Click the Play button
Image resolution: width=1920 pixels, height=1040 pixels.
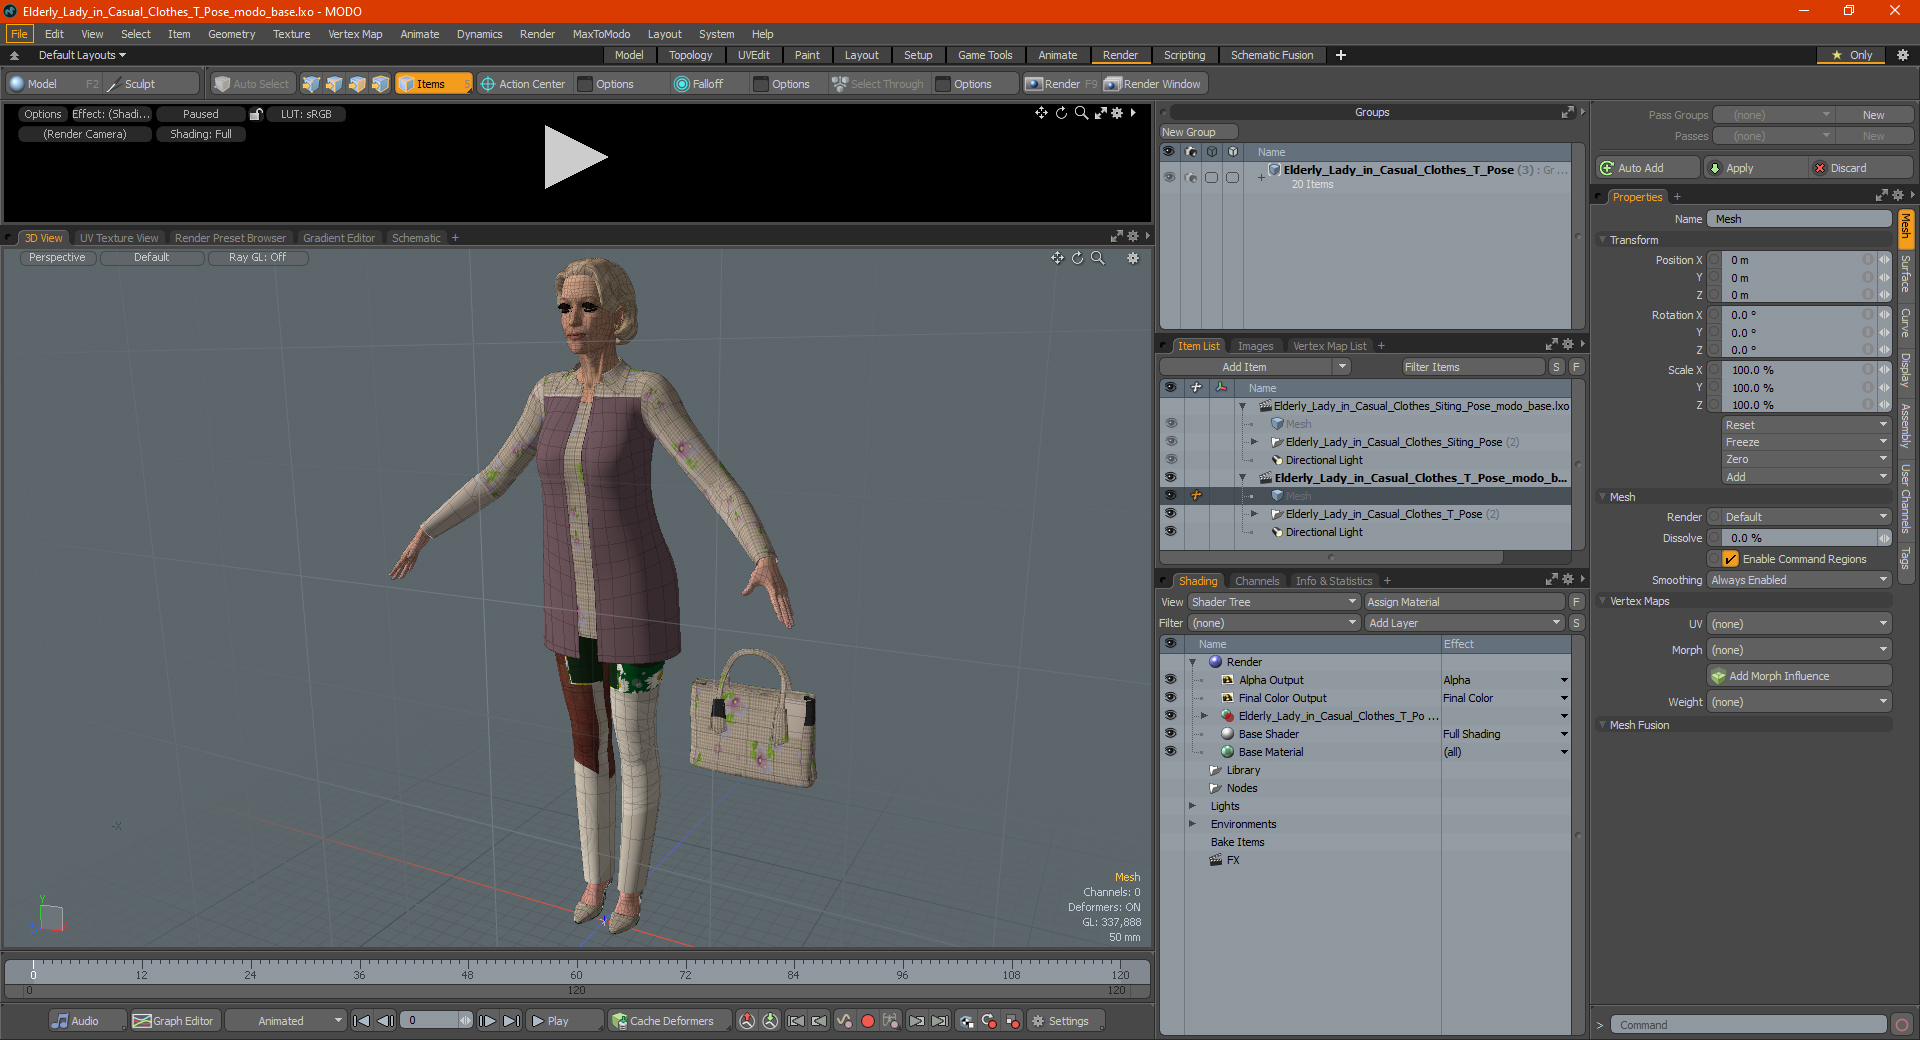[564, 1021]
